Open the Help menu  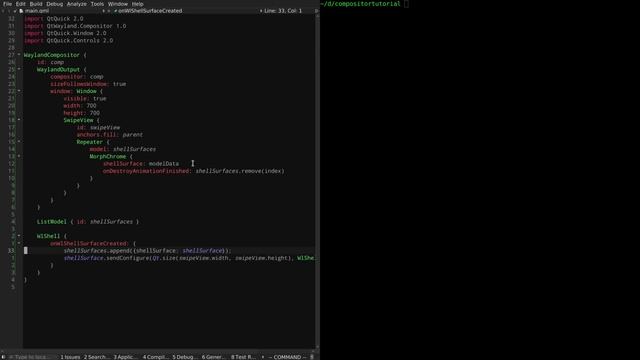pos(138,4)
